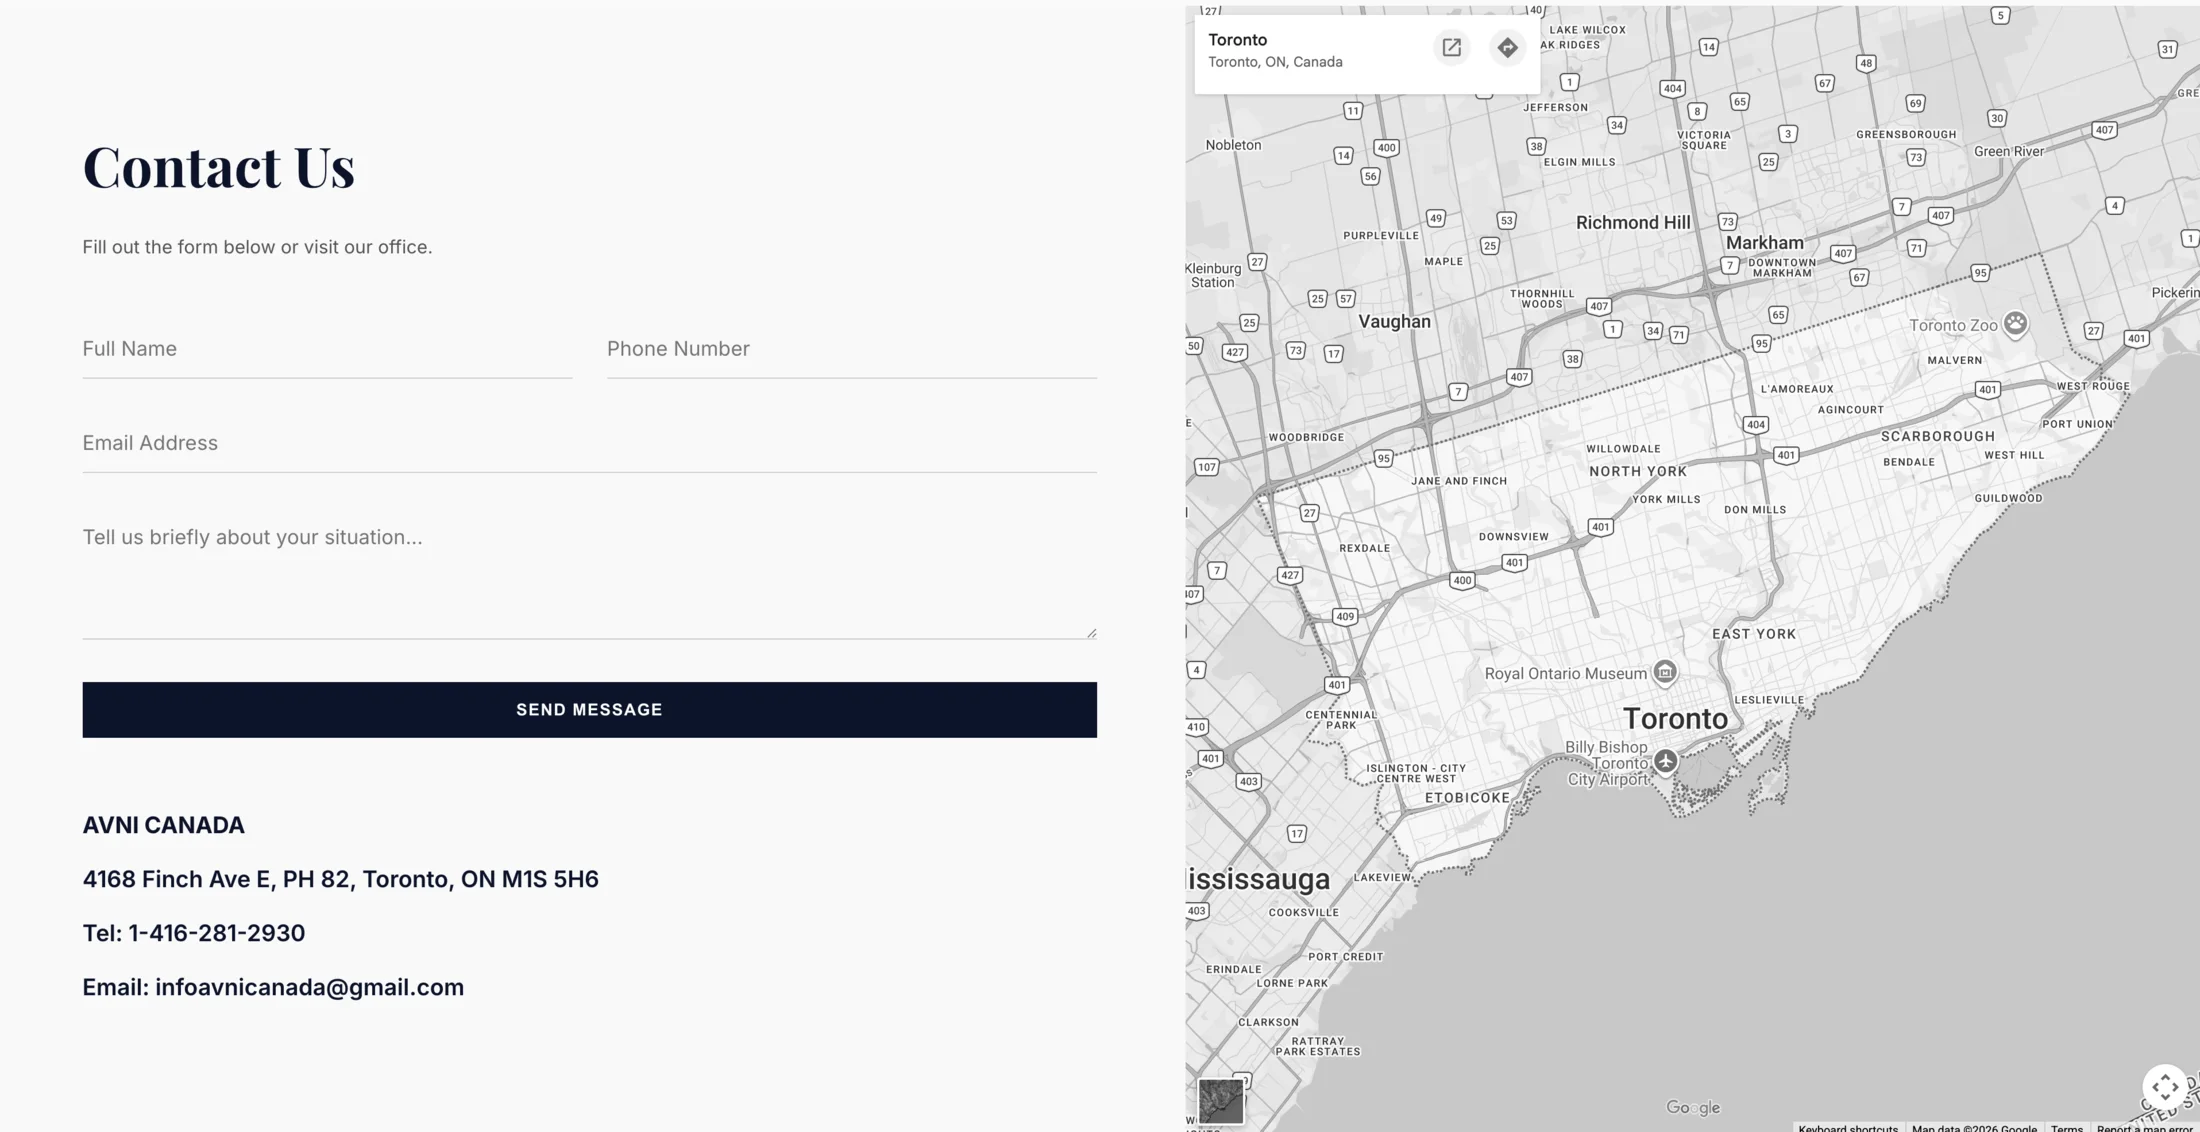Viewport: 2200px width, 1132px height.
Task: Click the JANE AND FINCH label
Action: pyautogui.click(x=1459, y=482)
